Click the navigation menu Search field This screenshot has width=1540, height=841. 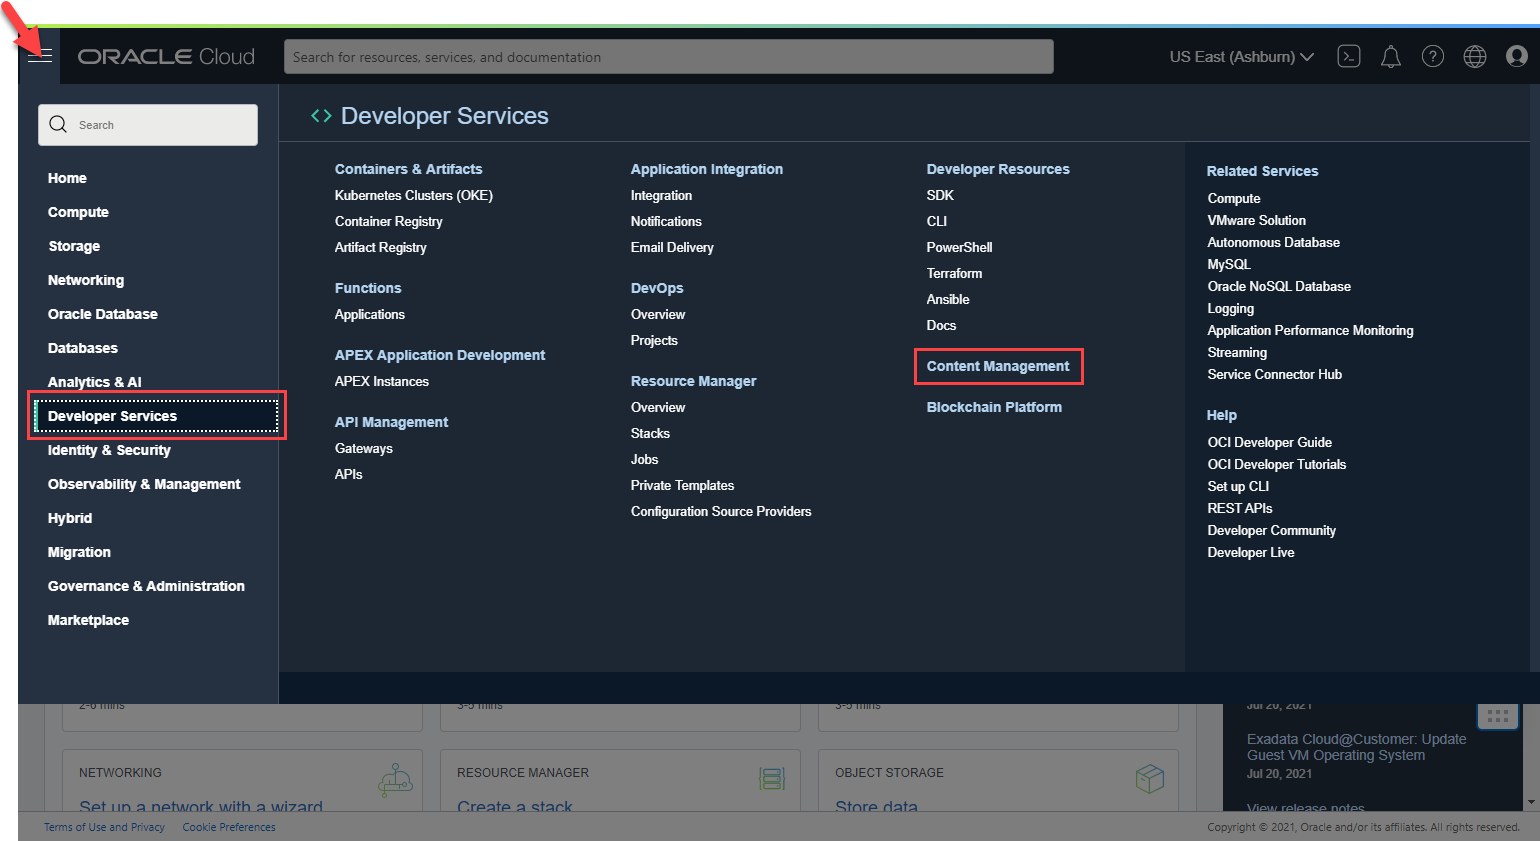pyautogui.click(x=148, y=125)
